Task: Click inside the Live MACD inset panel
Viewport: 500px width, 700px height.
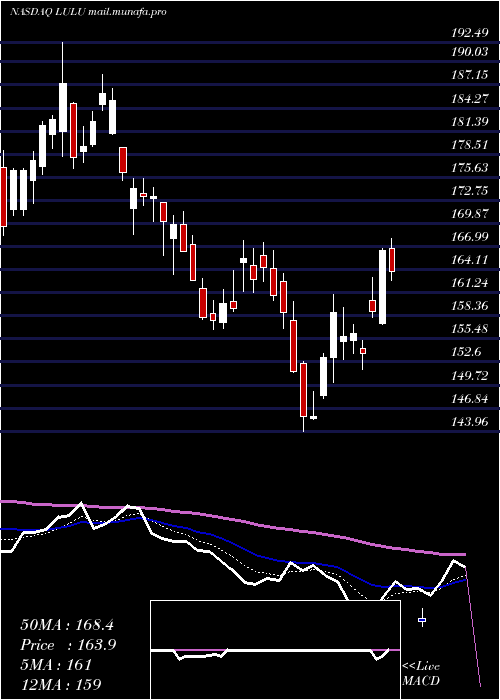Action: 275,650
